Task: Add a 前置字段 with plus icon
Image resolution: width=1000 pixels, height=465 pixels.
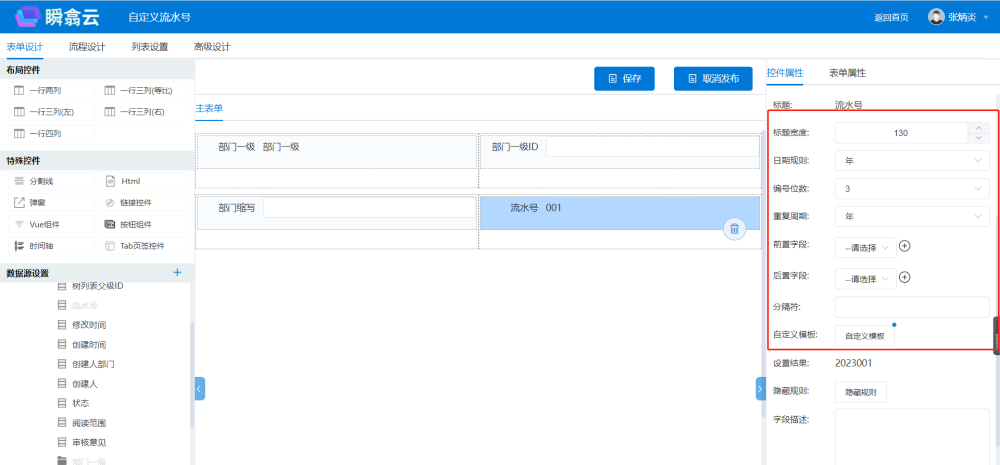Action: (x=905, y=246)
